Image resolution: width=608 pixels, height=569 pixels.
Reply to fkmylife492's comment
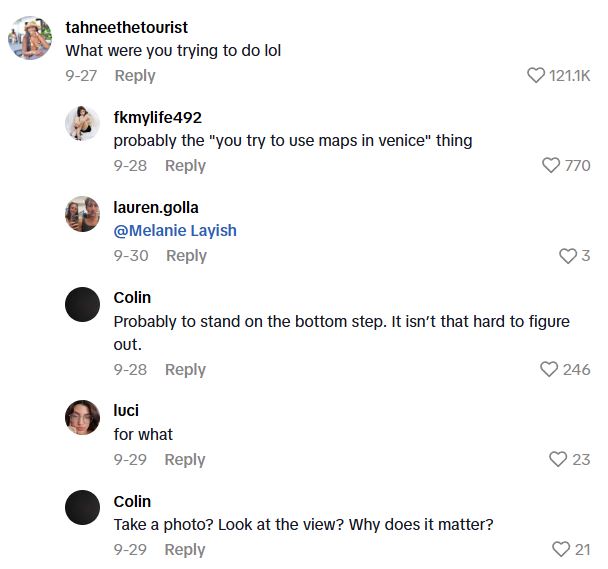pos(185,165)
